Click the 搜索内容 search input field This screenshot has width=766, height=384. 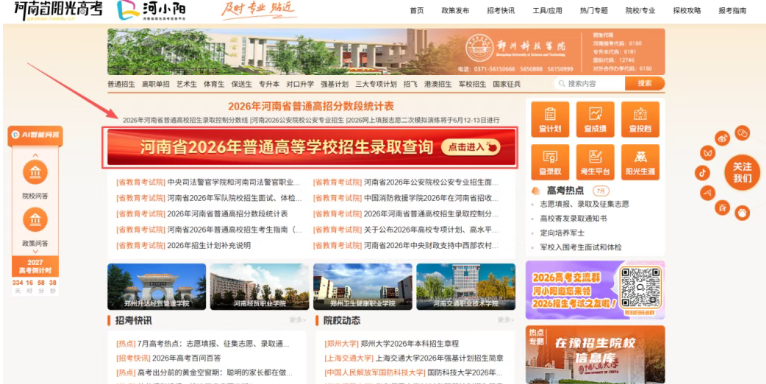[x=590, y=84]
